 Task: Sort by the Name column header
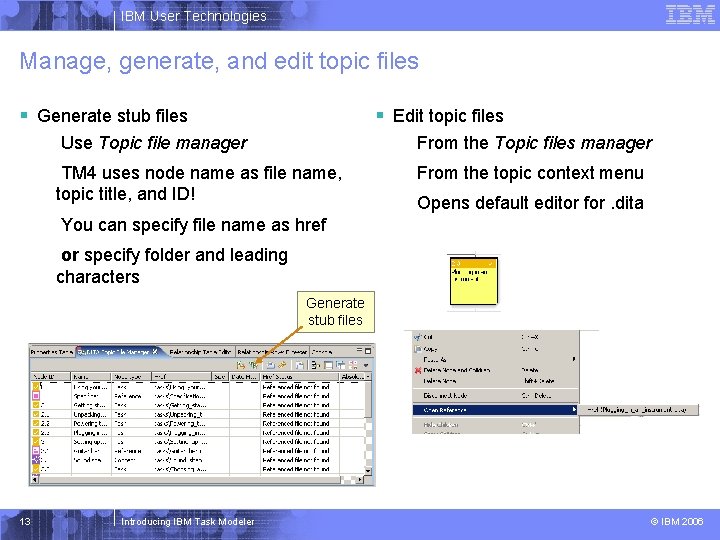click(91, 377)
